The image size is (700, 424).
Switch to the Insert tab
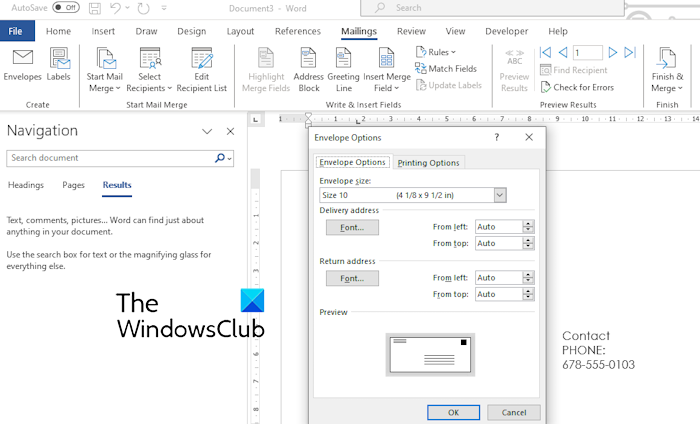coord(103,31)
